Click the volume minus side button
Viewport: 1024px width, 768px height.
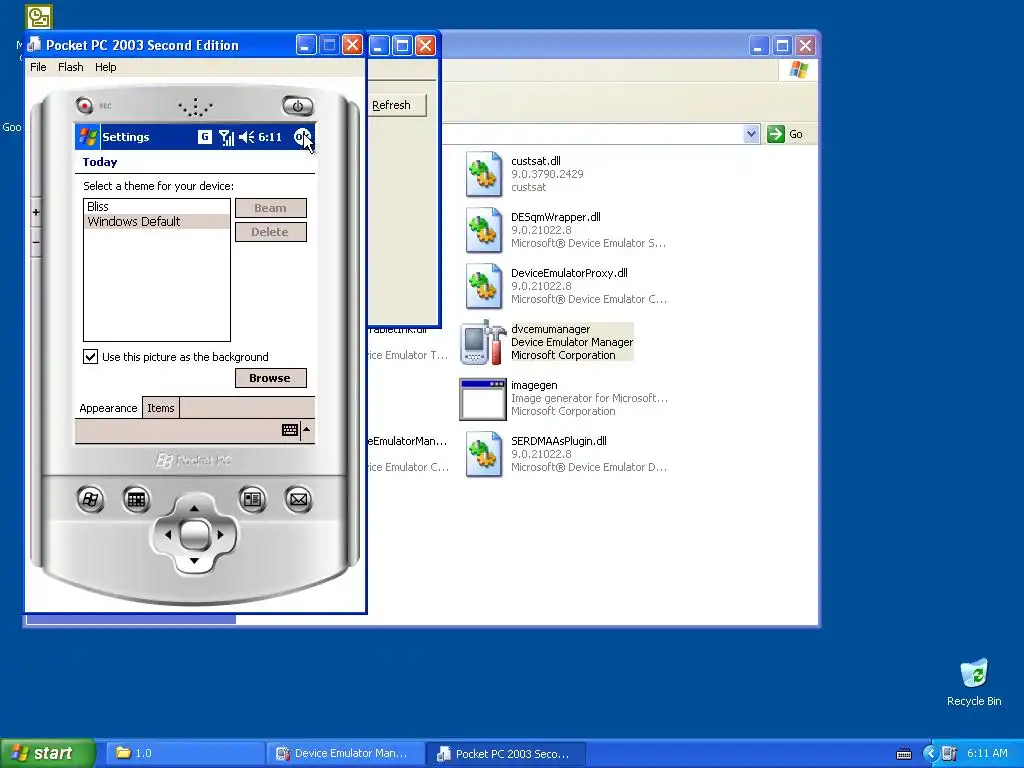click(36, 242)
